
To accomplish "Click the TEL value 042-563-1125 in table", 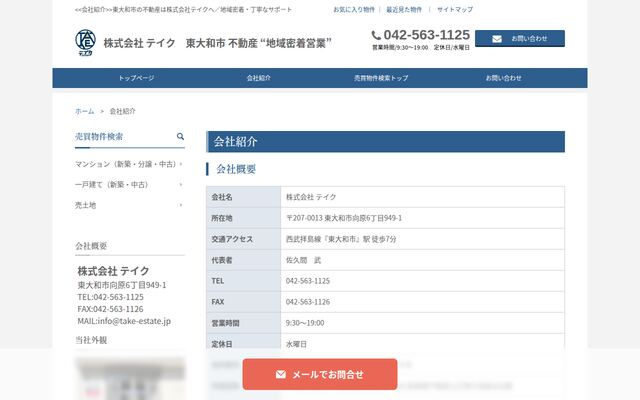I will 422,281.
